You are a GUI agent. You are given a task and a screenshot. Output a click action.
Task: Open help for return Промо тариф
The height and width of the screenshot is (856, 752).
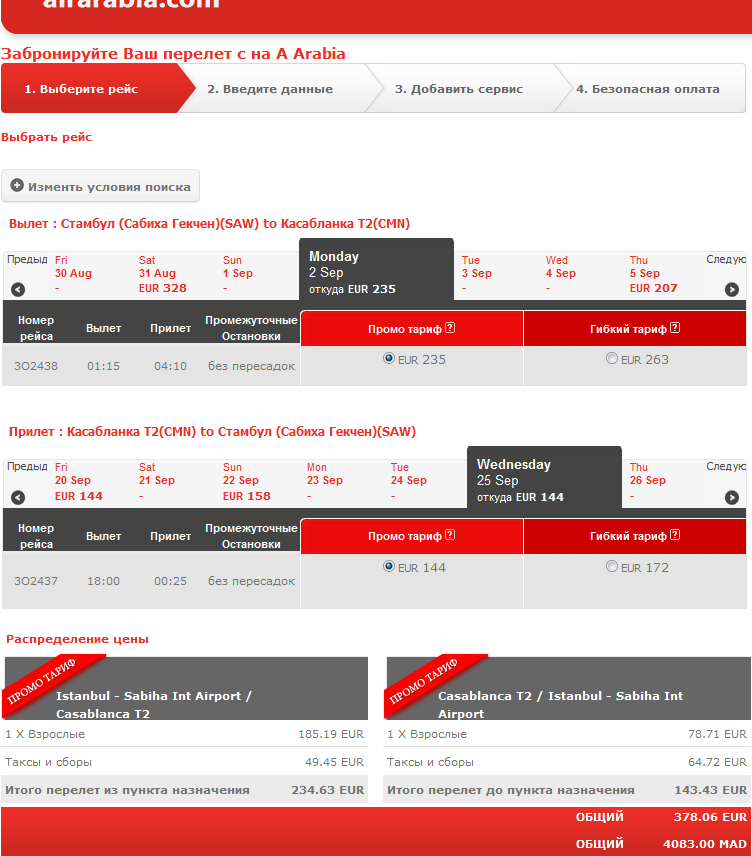(x=450, y=535)
